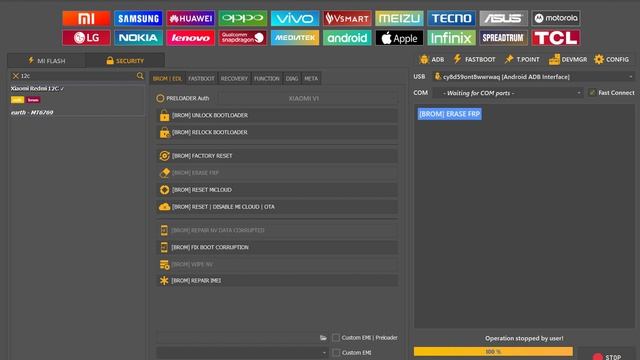Select the OPPO brand logo

pyautogui.click(x=243, y=18)
